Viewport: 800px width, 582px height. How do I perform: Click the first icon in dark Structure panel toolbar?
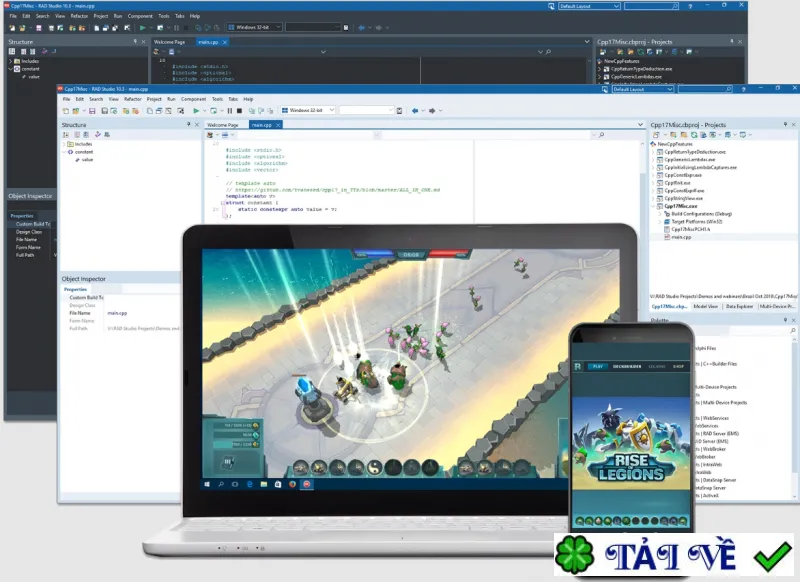coord(12,52)
